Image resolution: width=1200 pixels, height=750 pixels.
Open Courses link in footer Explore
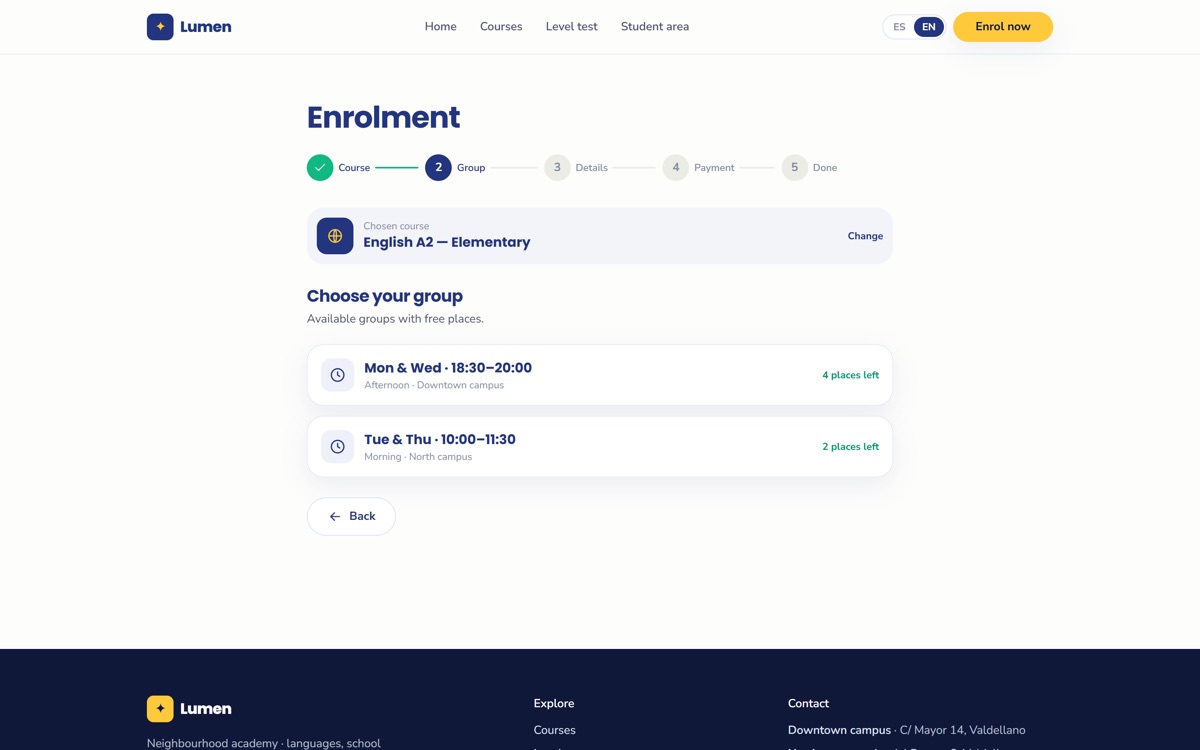pos(555,730)
